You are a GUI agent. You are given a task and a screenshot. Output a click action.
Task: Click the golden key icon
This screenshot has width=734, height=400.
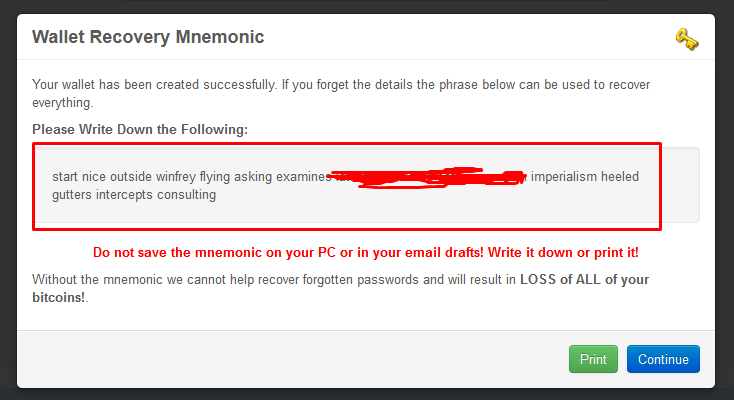point(687,39)
